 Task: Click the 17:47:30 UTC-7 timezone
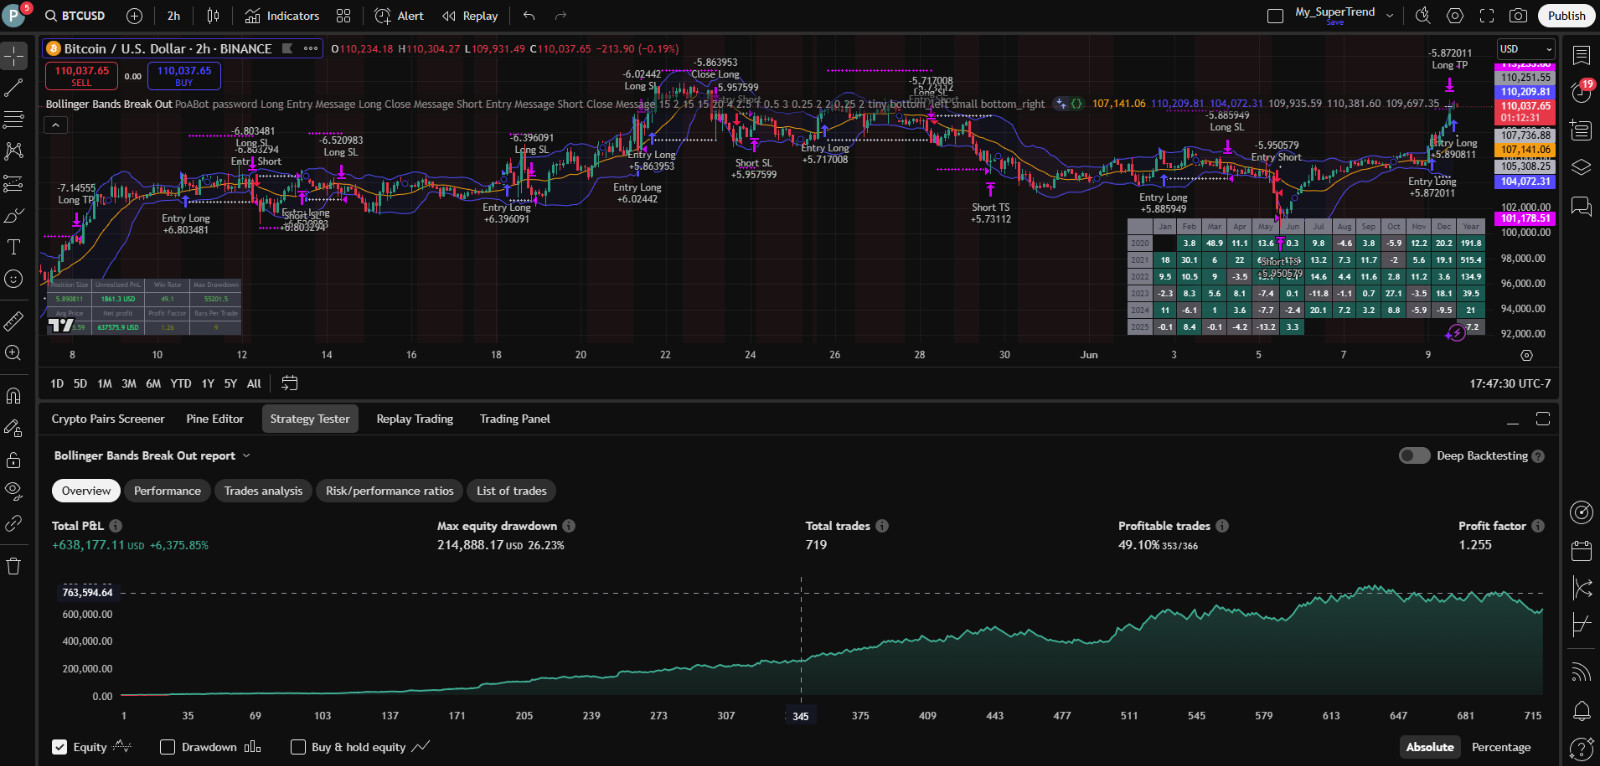tap(1510, 383)
